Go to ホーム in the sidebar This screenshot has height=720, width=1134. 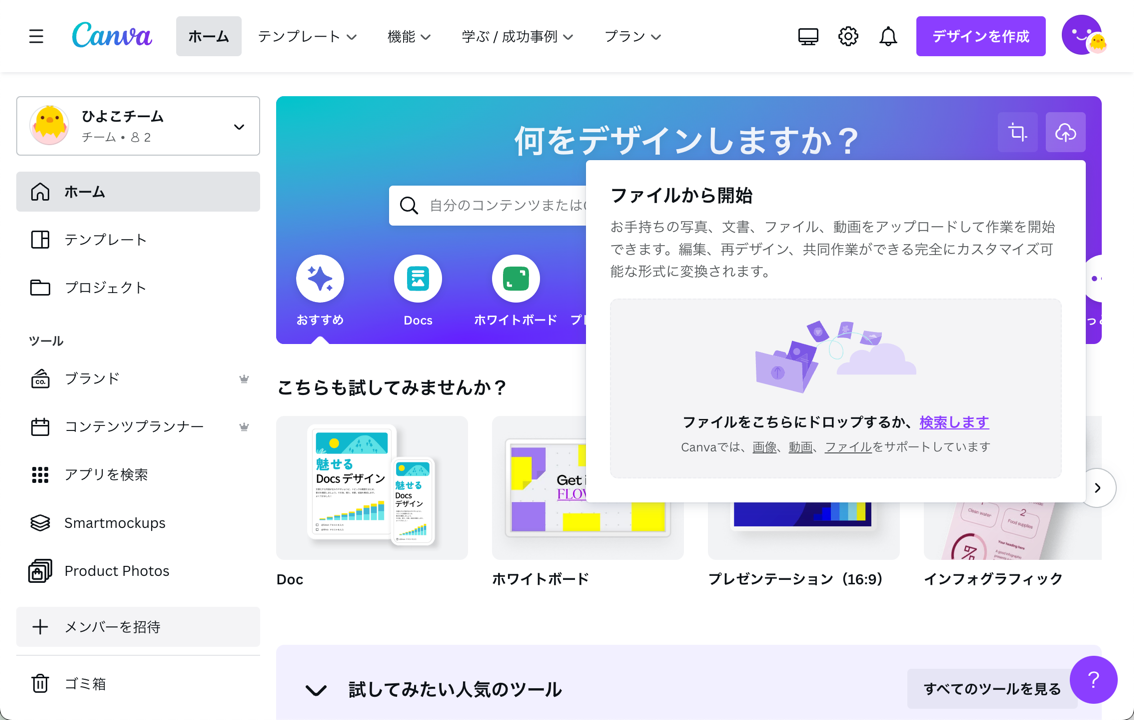[x=138, y=192]
